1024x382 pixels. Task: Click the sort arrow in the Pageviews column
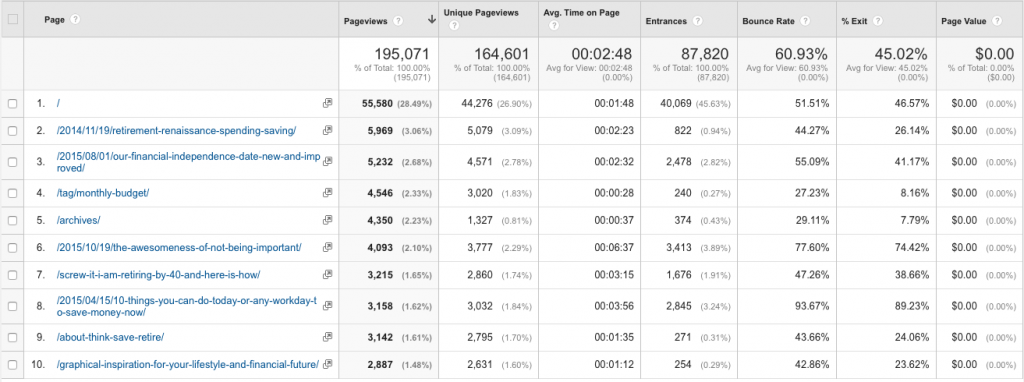(x=432, y=20)
